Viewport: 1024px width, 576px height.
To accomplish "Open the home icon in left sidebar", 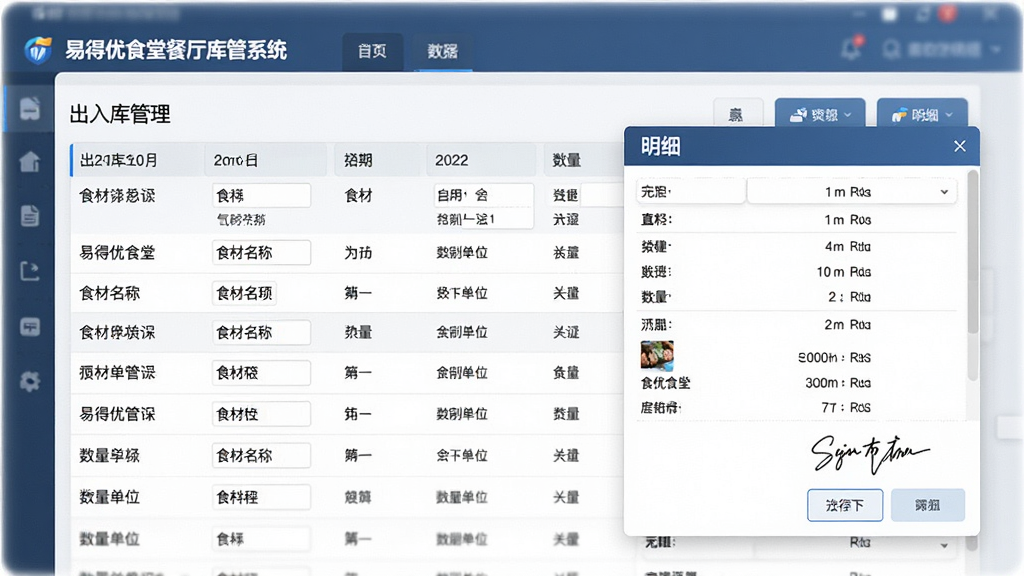I will tap(29, 161).
